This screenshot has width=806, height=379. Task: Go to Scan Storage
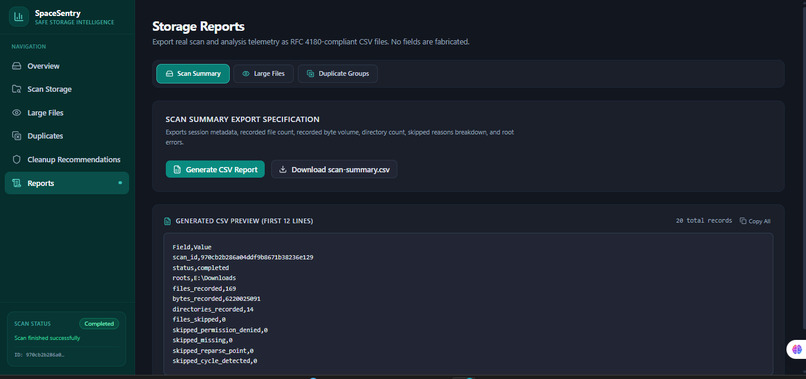tap(67, 89)
